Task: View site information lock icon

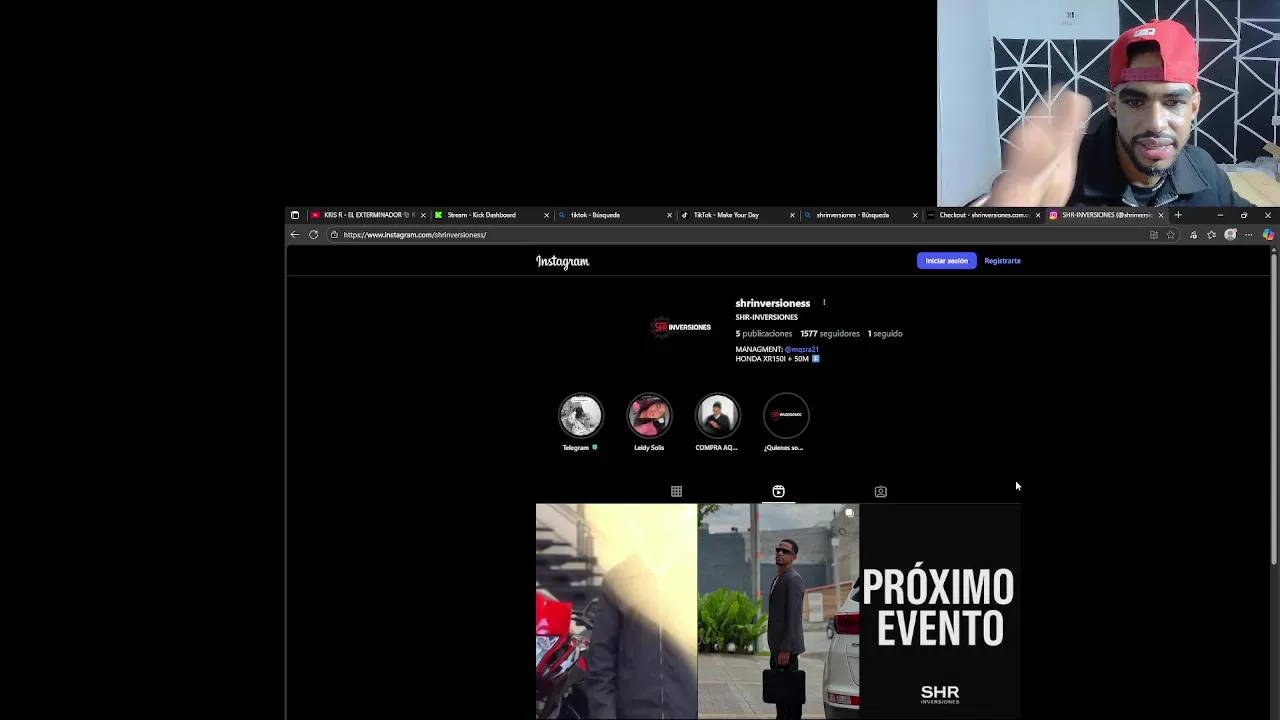Action: (334, 235)
